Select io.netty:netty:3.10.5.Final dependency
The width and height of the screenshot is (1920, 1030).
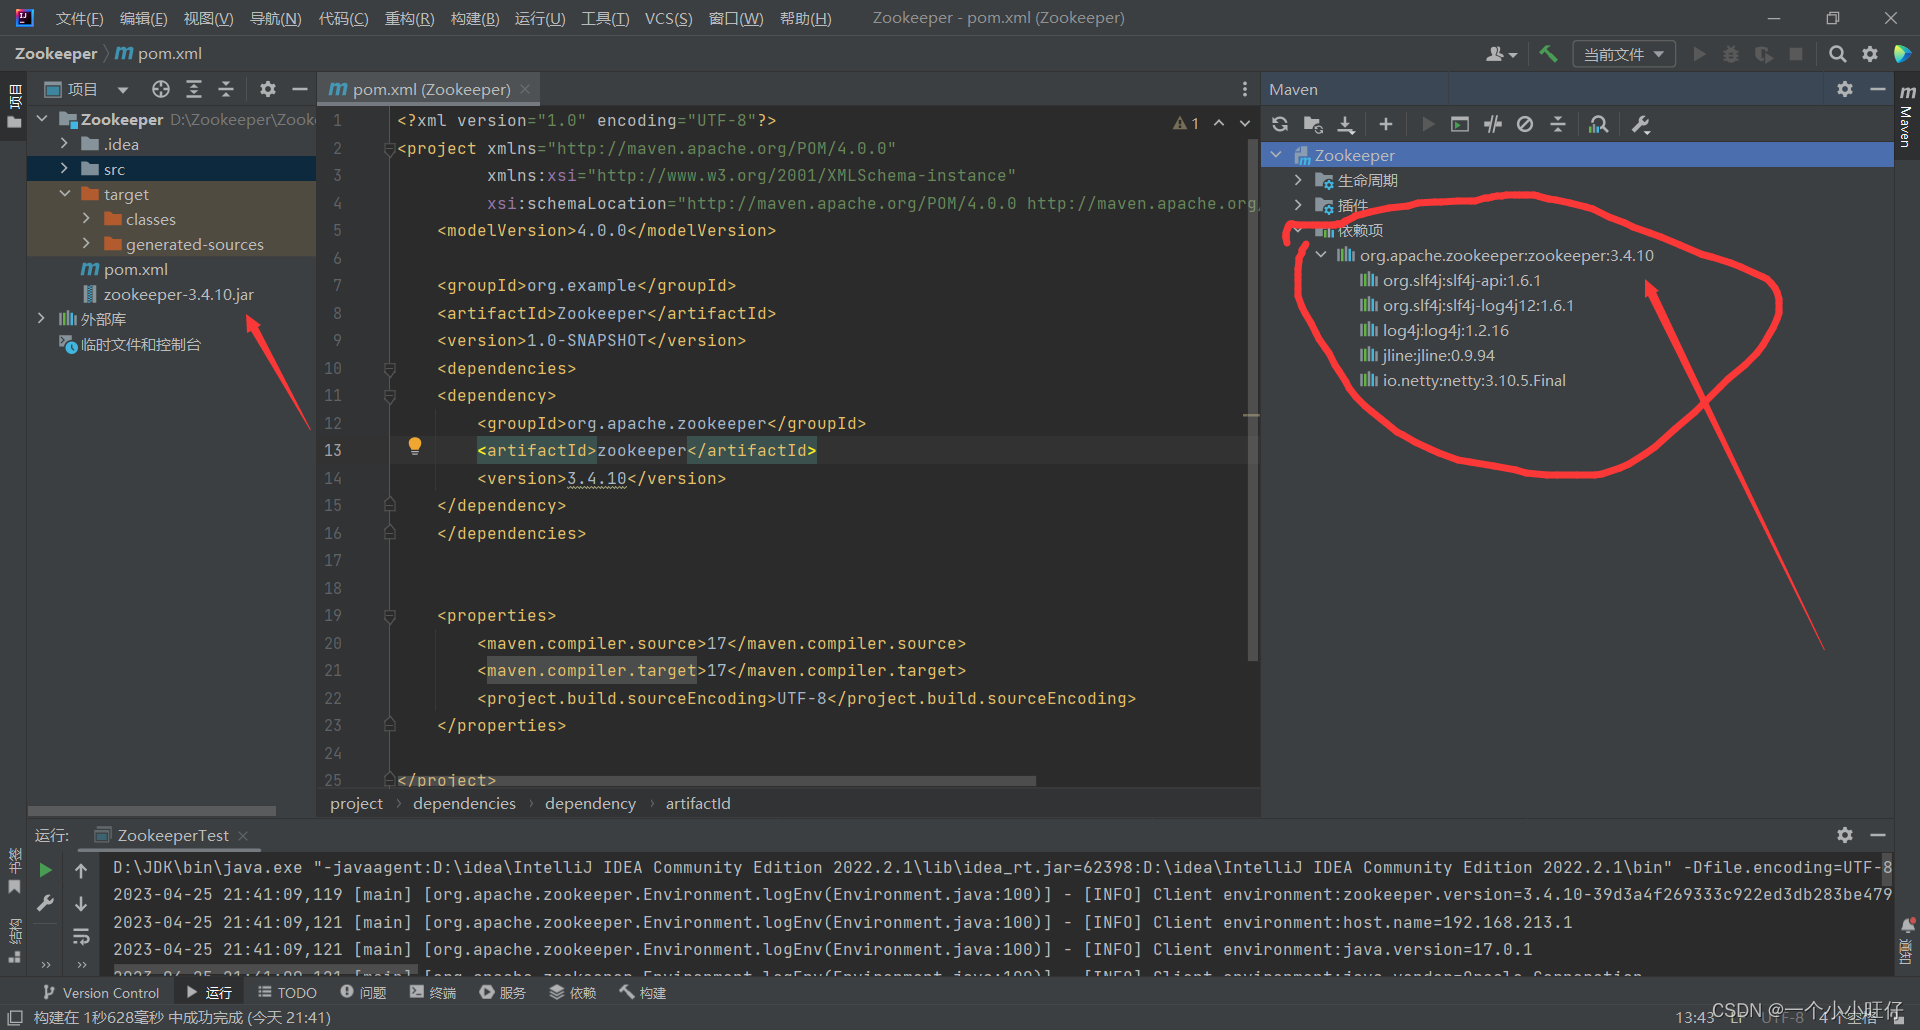[1463, 380]
